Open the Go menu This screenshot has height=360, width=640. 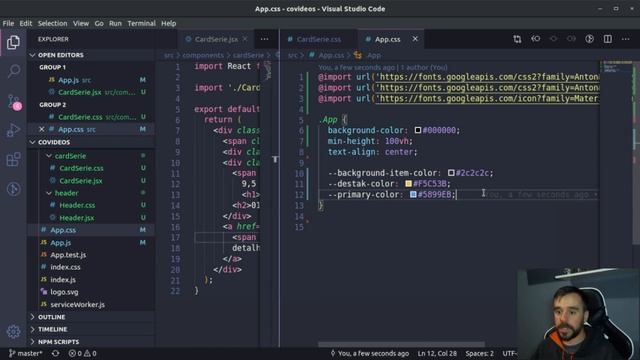pos(99,23)
